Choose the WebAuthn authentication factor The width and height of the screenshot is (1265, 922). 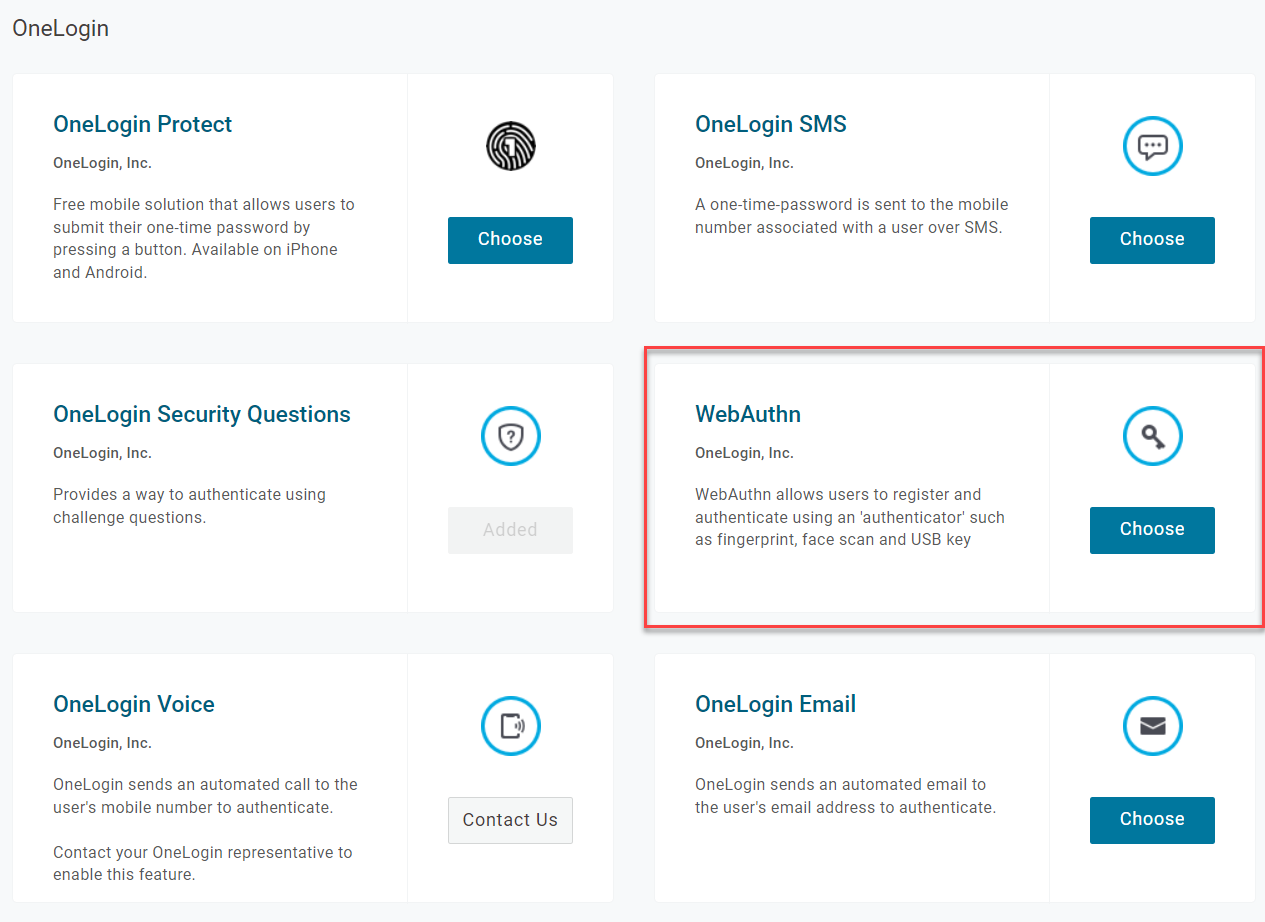[1152, 530]
